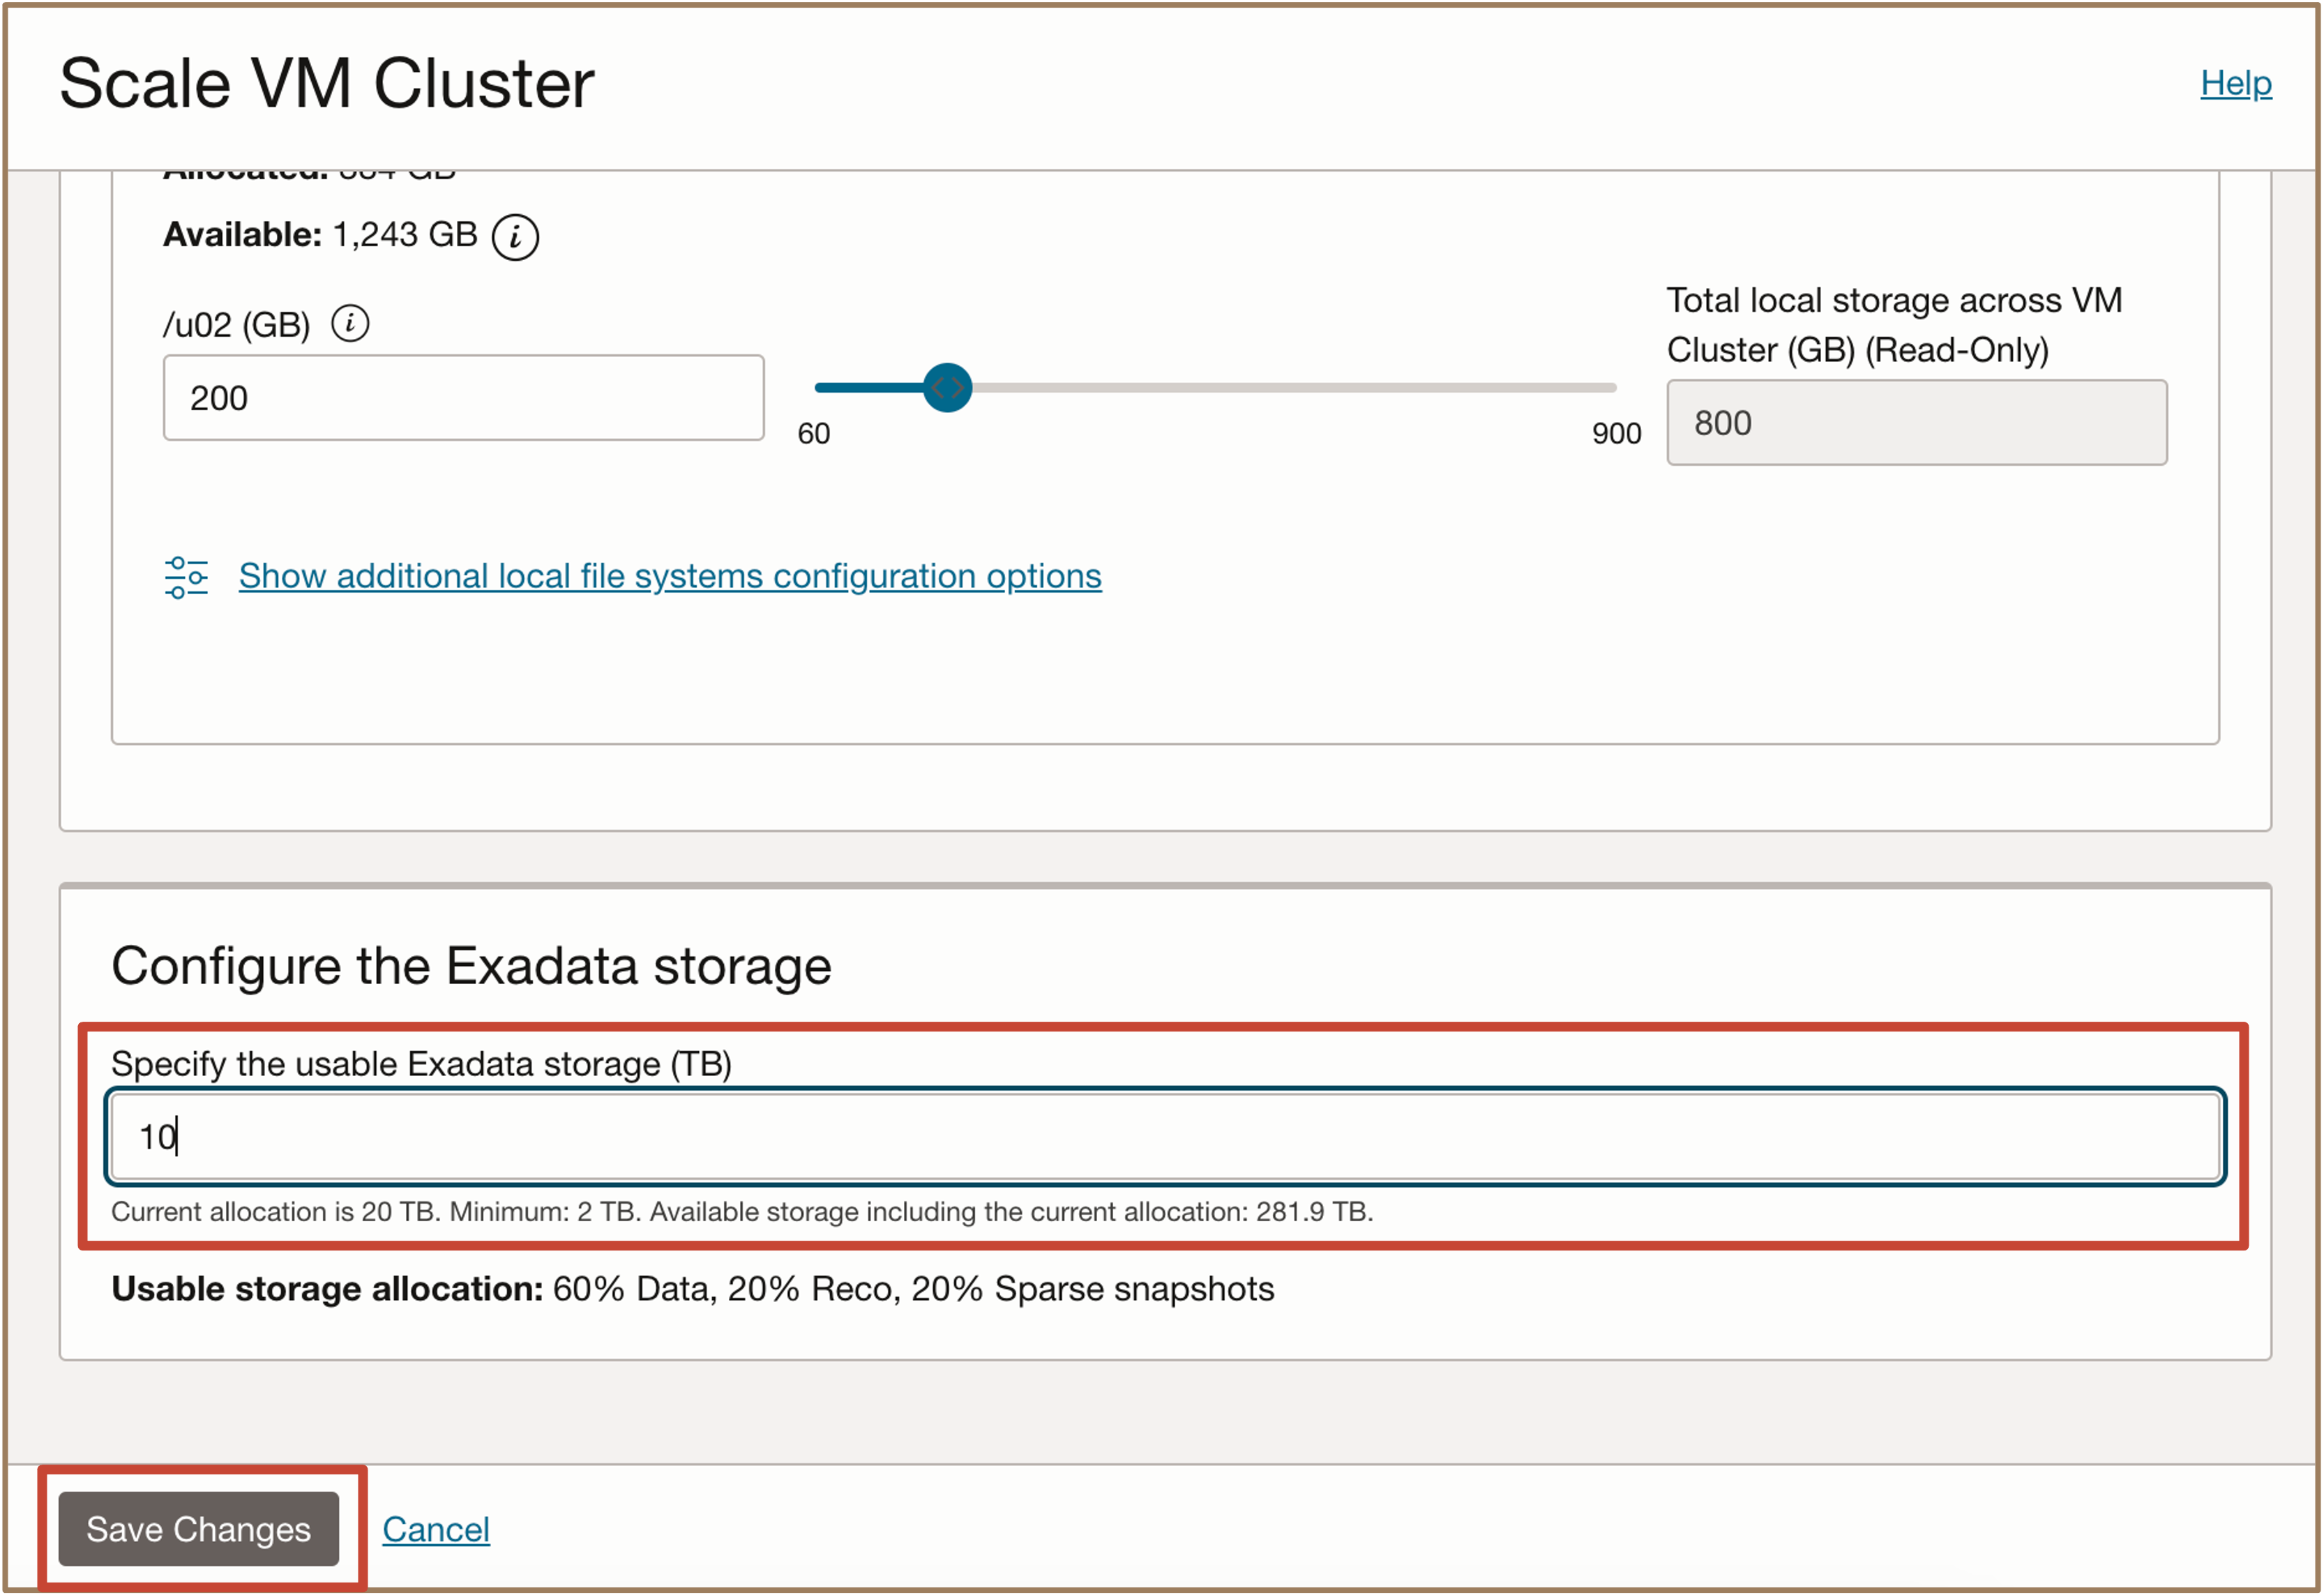Viewport: 2324px width, 1595px height.
Task: Click the info icon beside Available storage
Action: point(515,237)
